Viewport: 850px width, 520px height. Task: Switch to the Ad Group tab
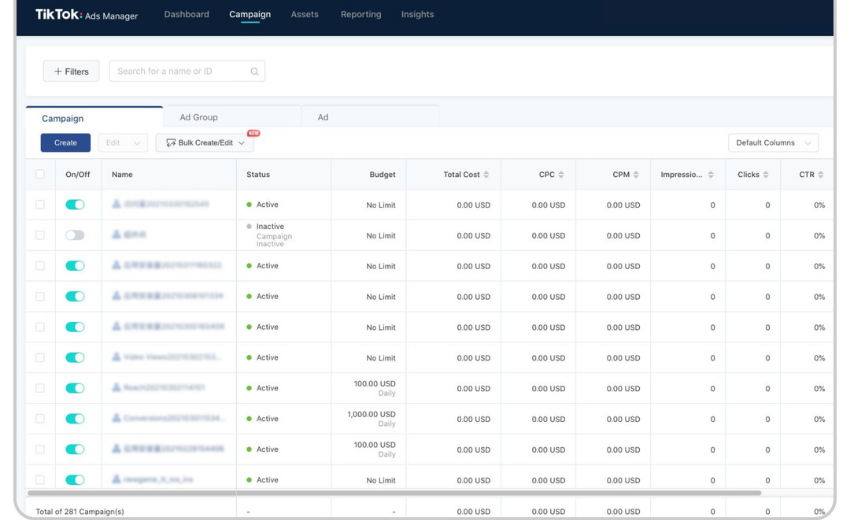tap(198, 118)
